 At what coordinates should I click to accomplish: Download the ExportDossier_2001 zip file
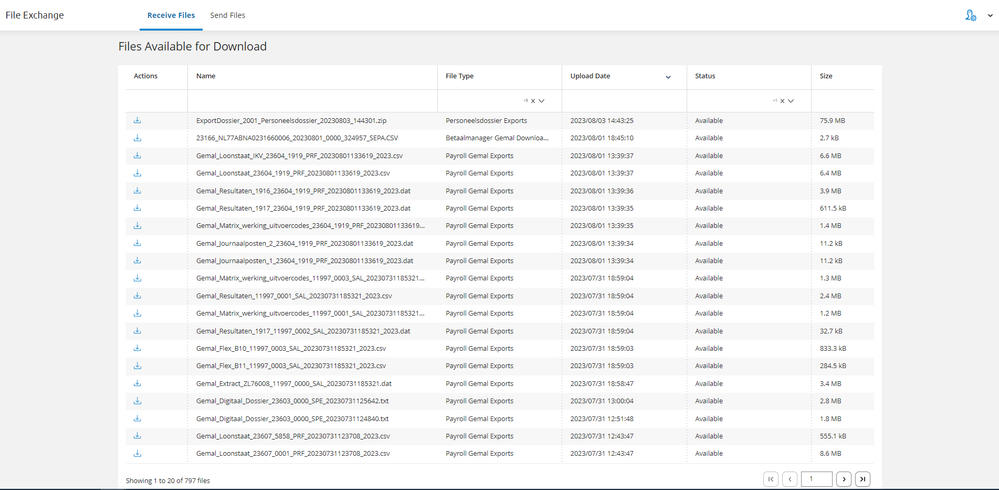137,121
